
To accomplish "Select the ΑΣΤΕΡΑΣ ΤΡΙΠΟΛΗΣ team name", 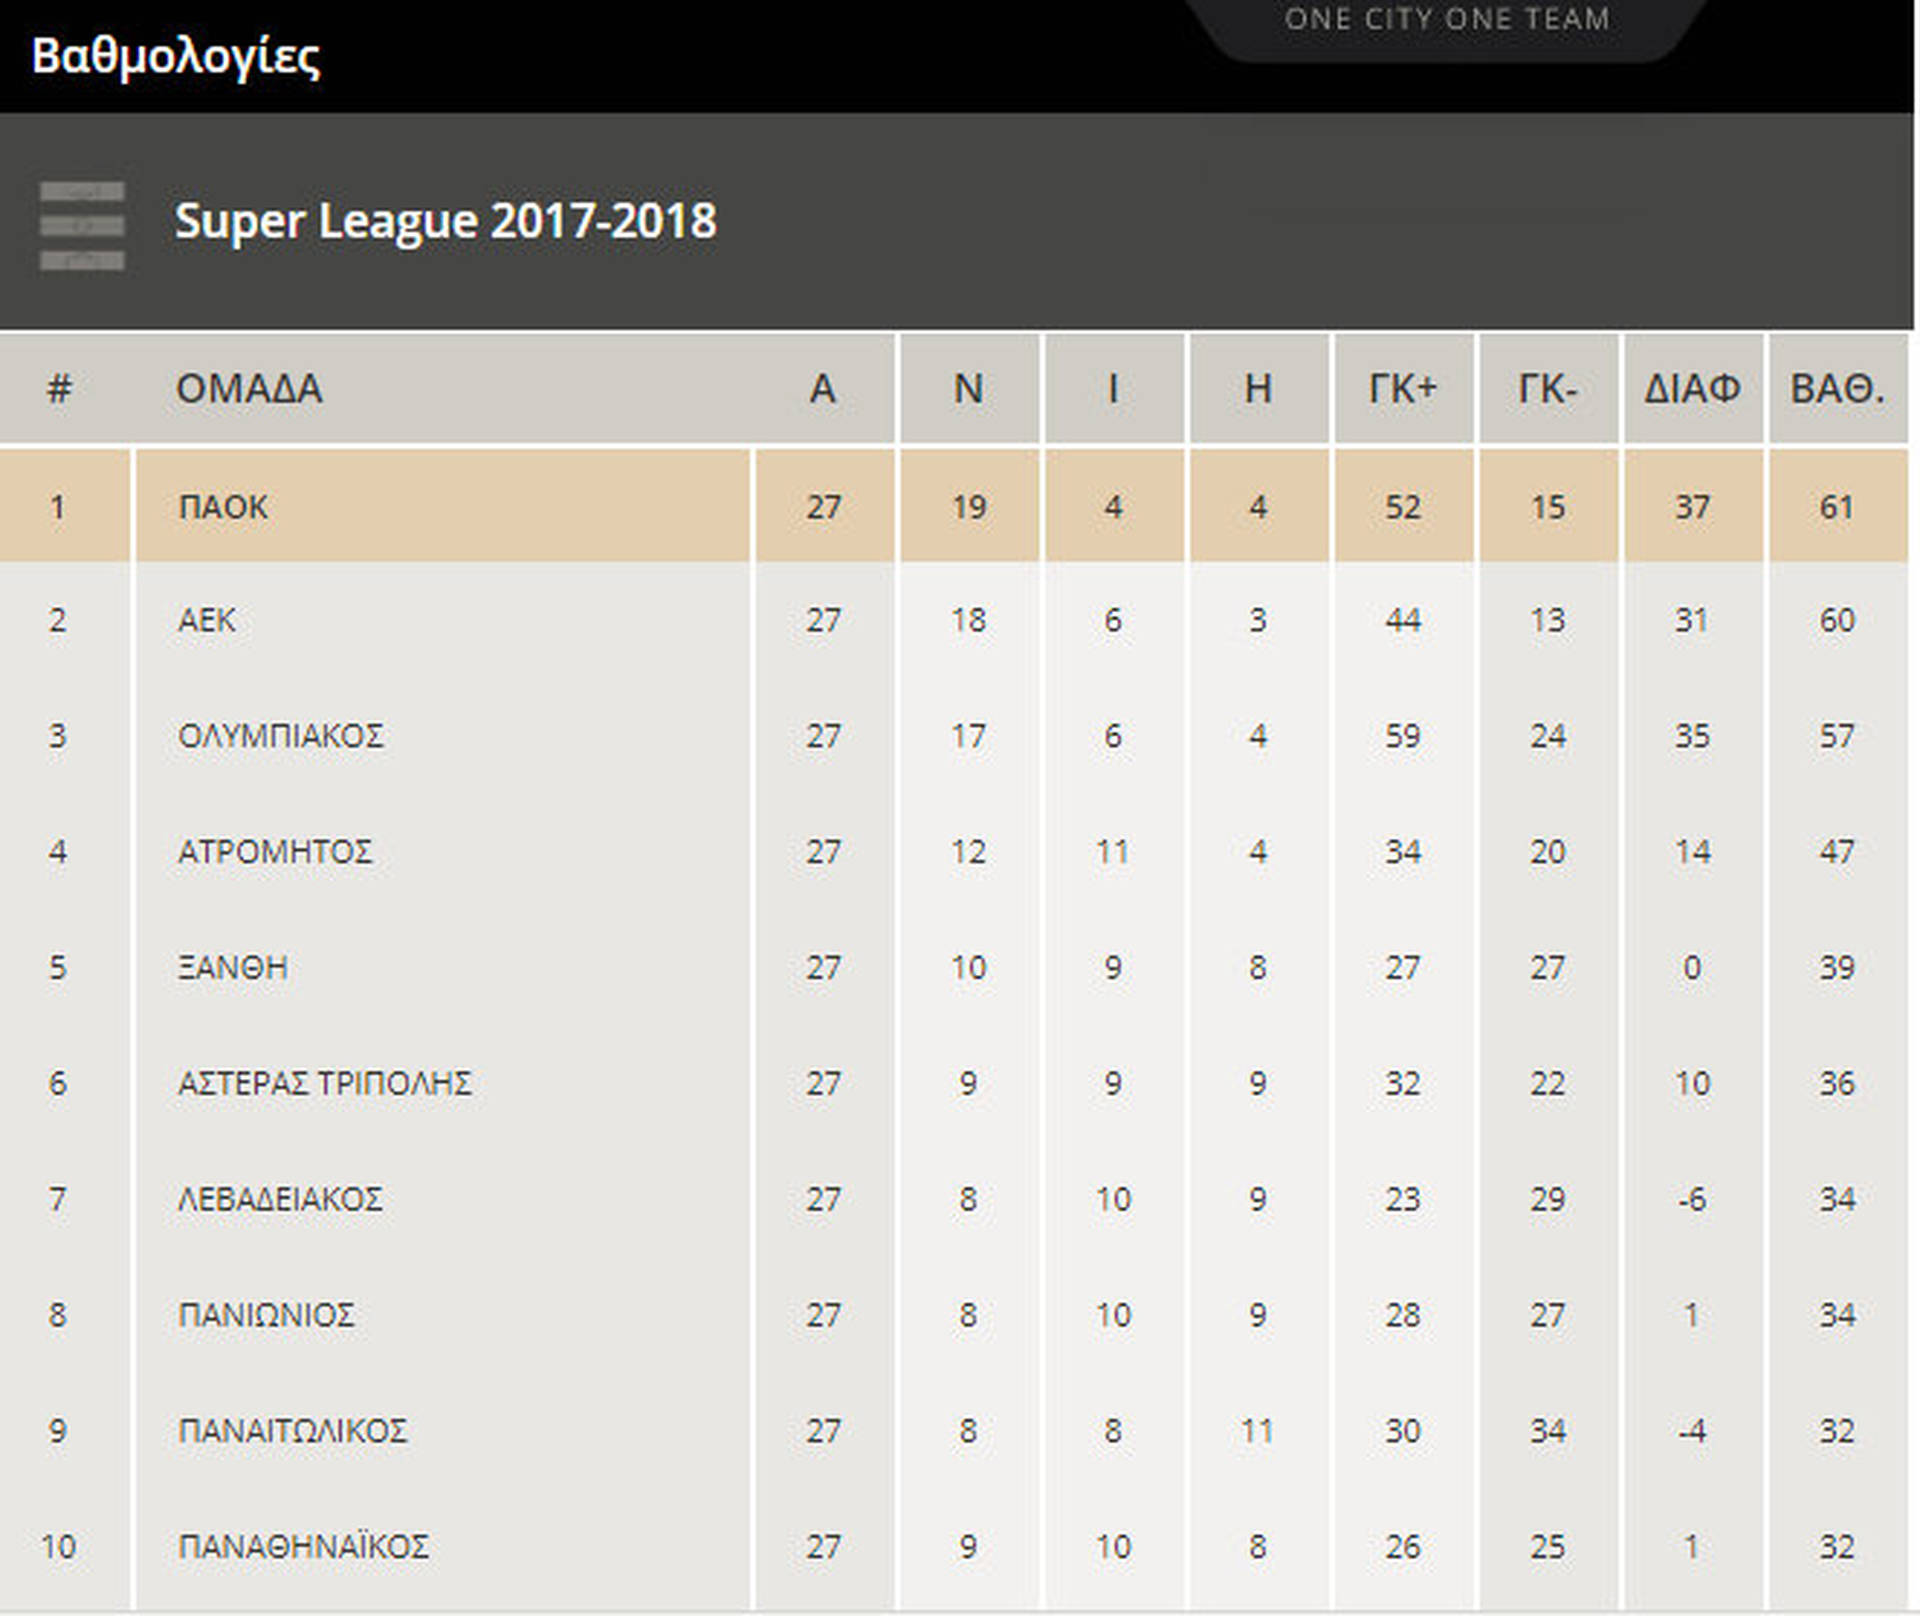I will (324, 1083).
